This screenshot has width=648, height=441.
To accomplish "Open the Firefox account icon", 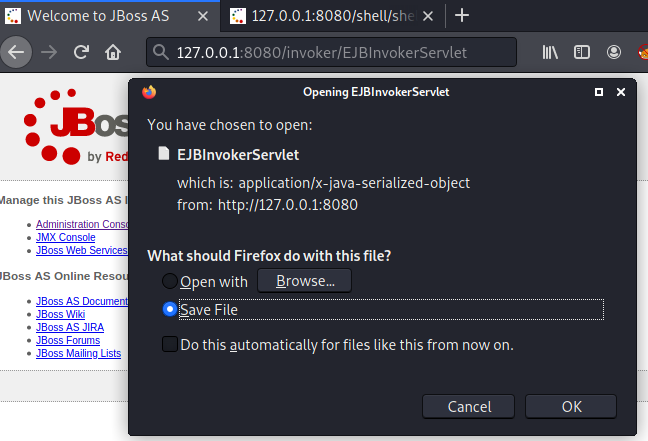I will [x=614, y=52].
